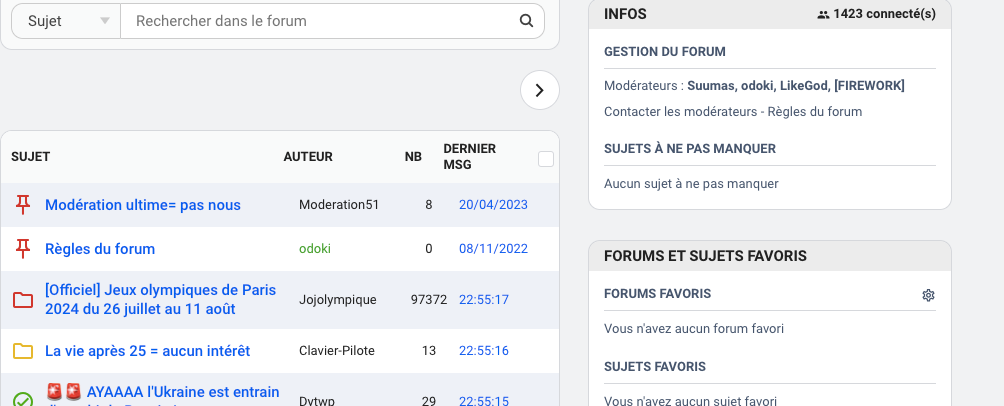
Task: Open the Modération ultime= pas nous topic
Action: click(x=143, y=205)
